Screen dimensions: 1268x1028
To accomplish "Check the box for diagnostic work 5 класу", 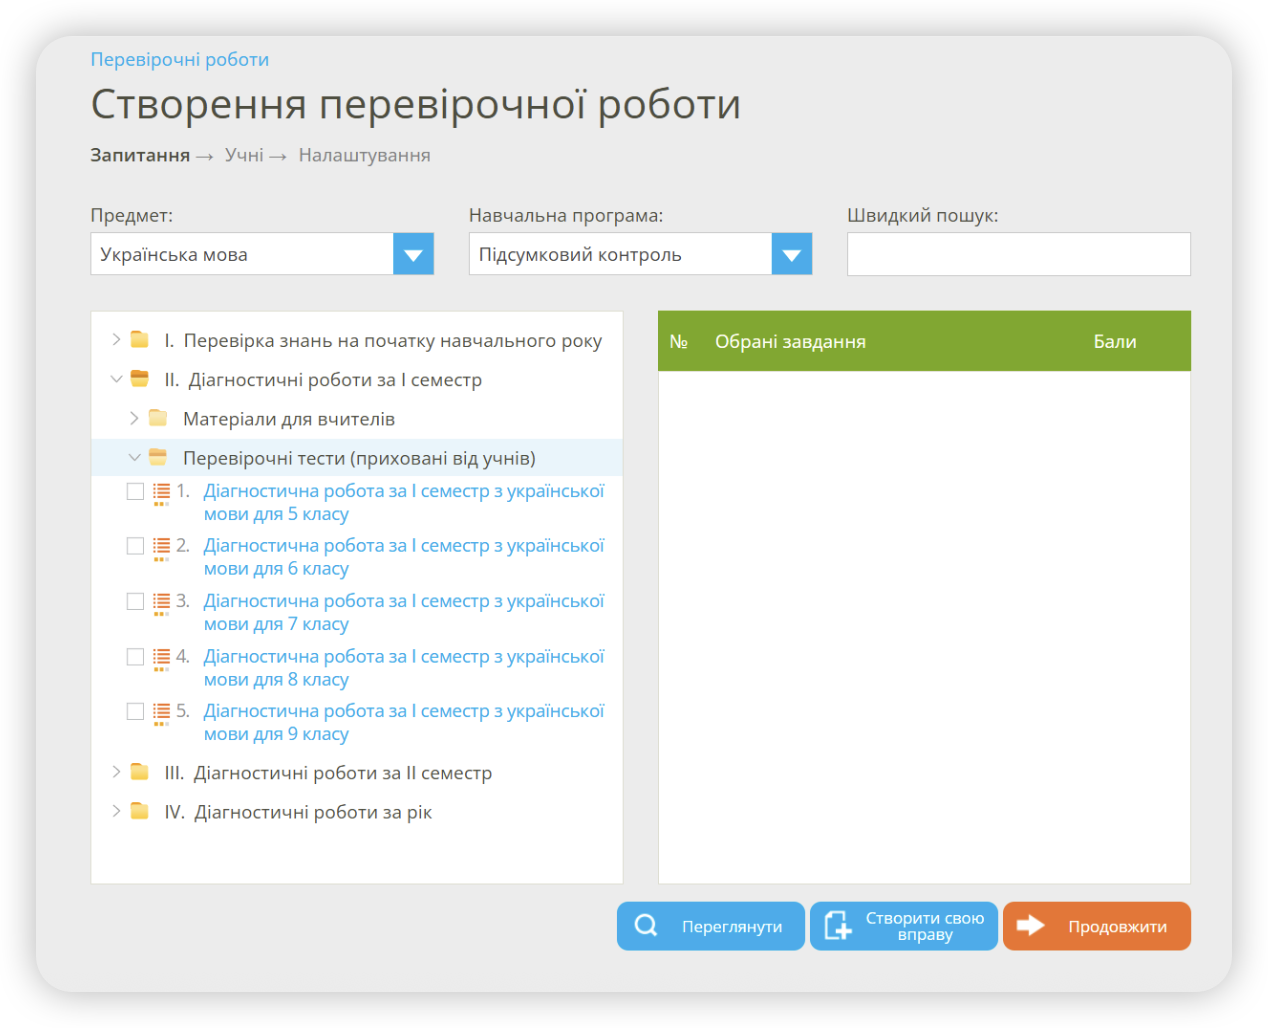I will coord(135,491).
